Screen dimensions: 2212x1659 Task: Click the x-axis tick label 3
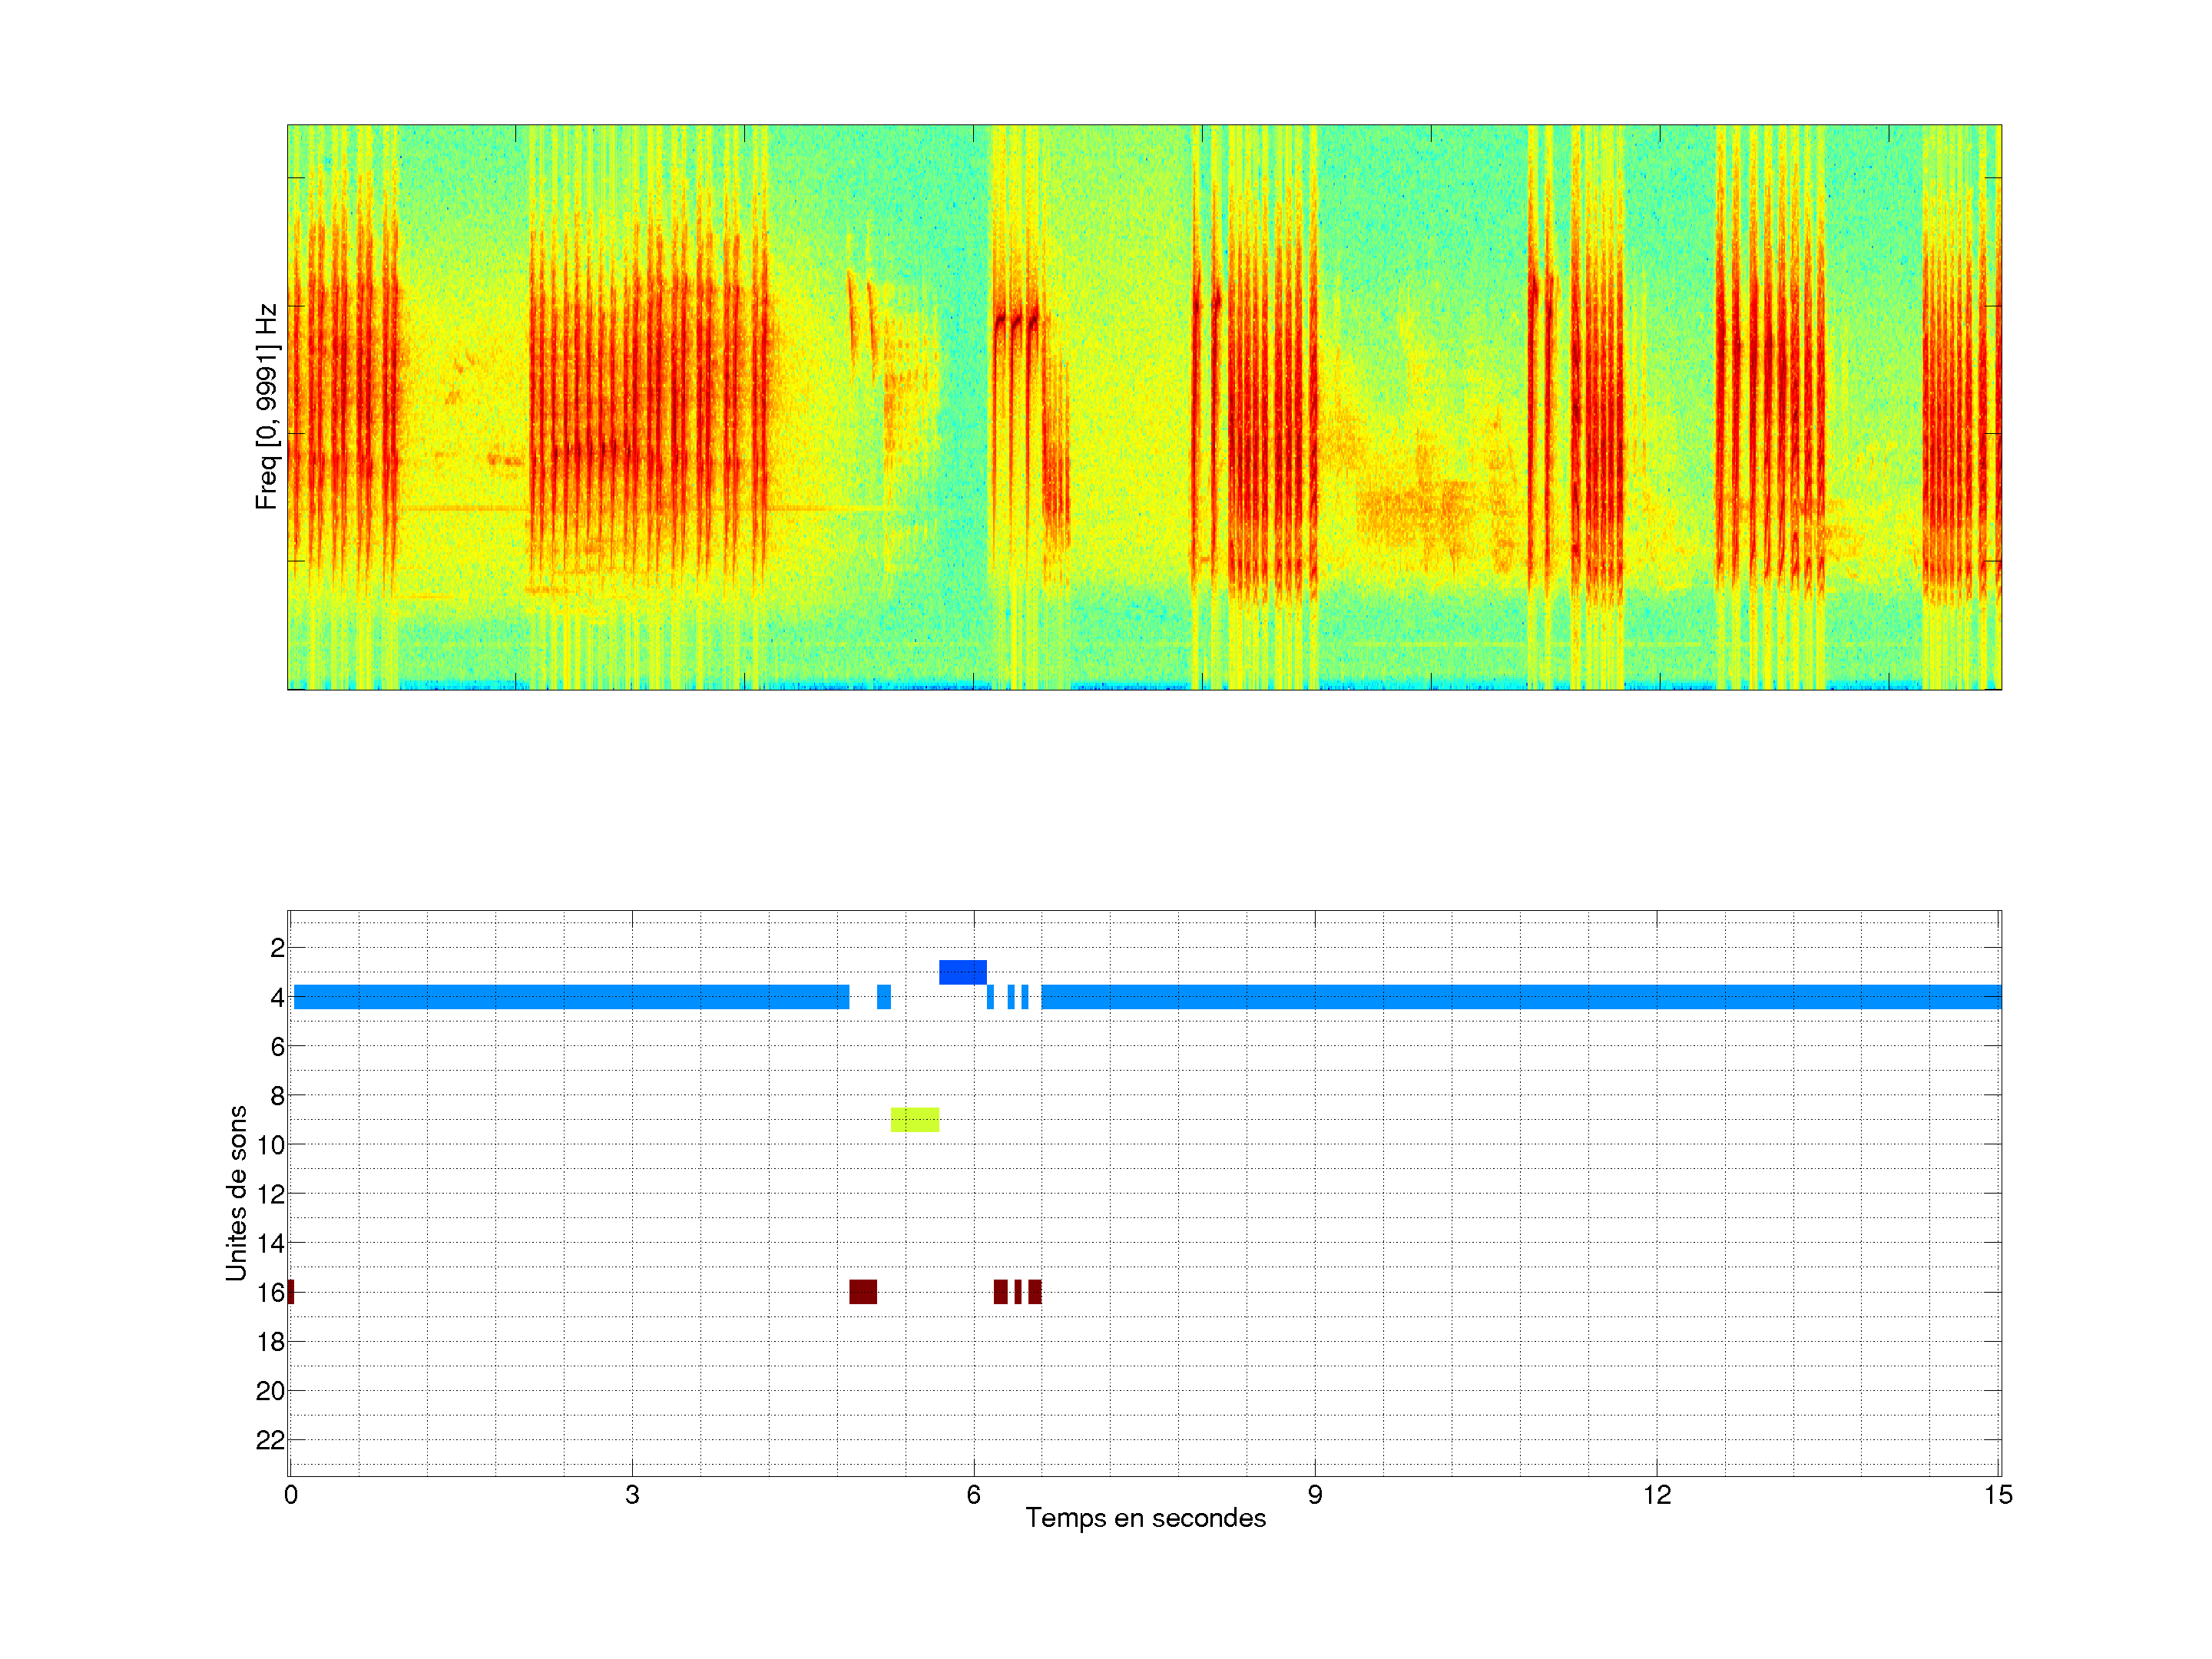pos(632,1495)
